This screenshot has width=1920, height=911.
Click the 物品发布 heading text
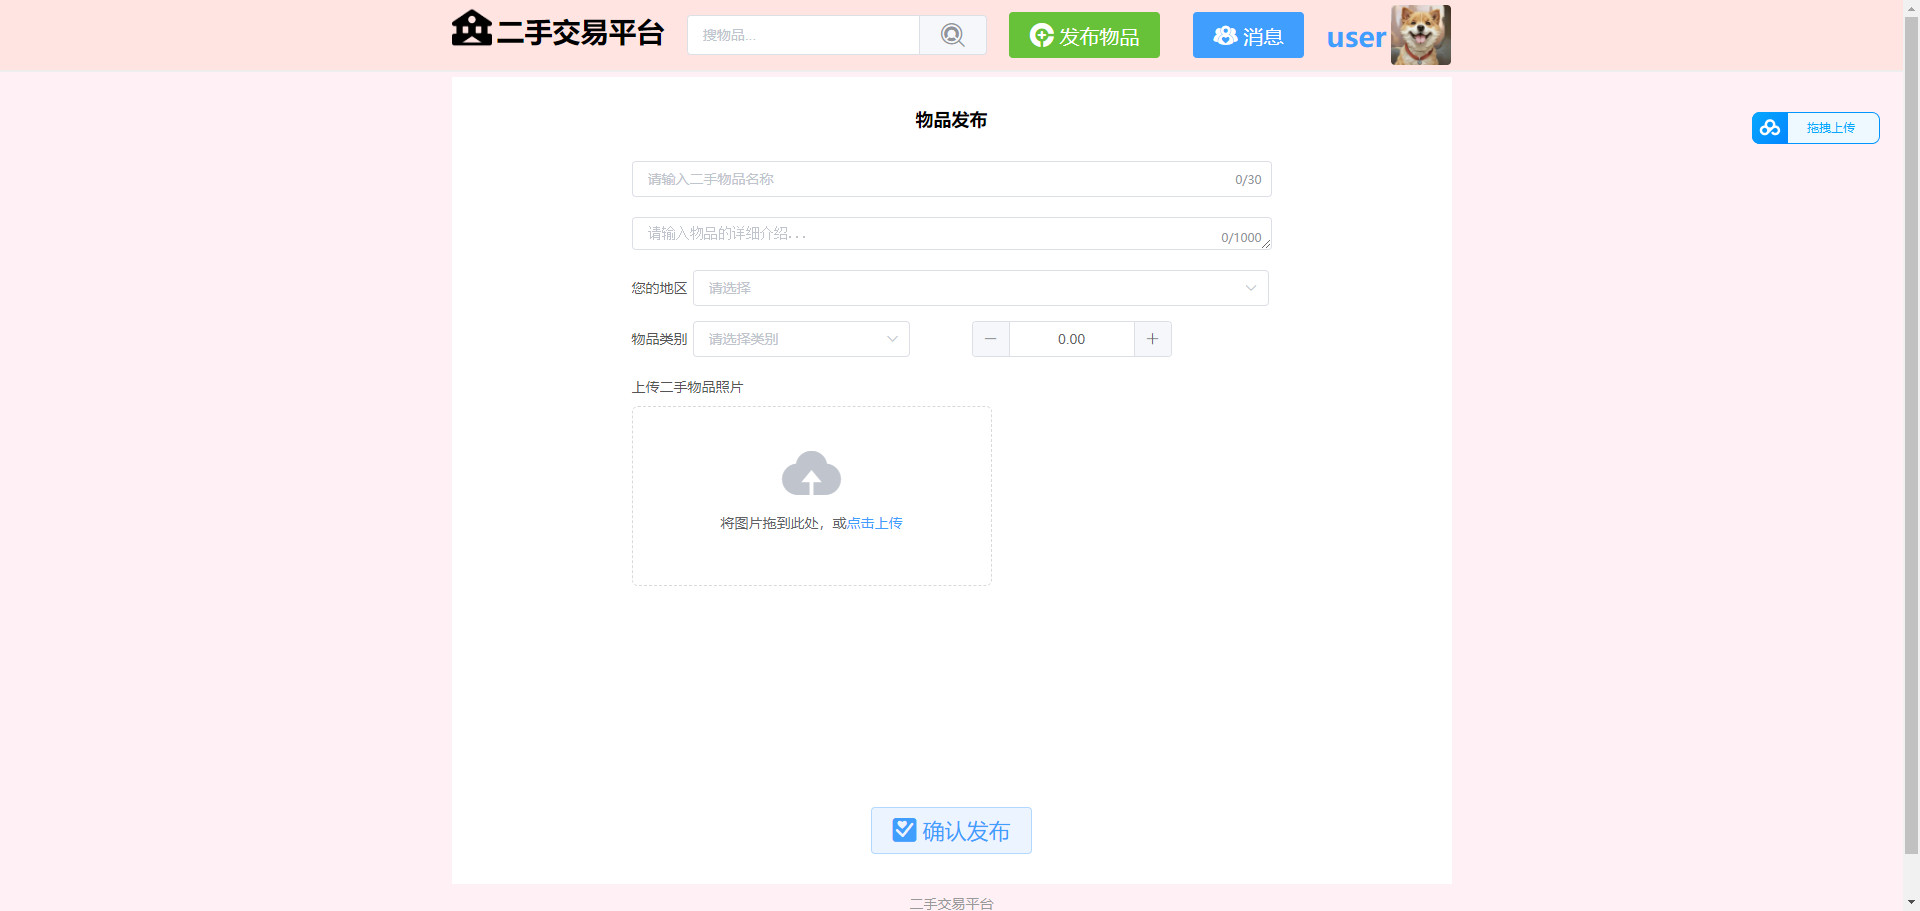click(x=951, y=120)
